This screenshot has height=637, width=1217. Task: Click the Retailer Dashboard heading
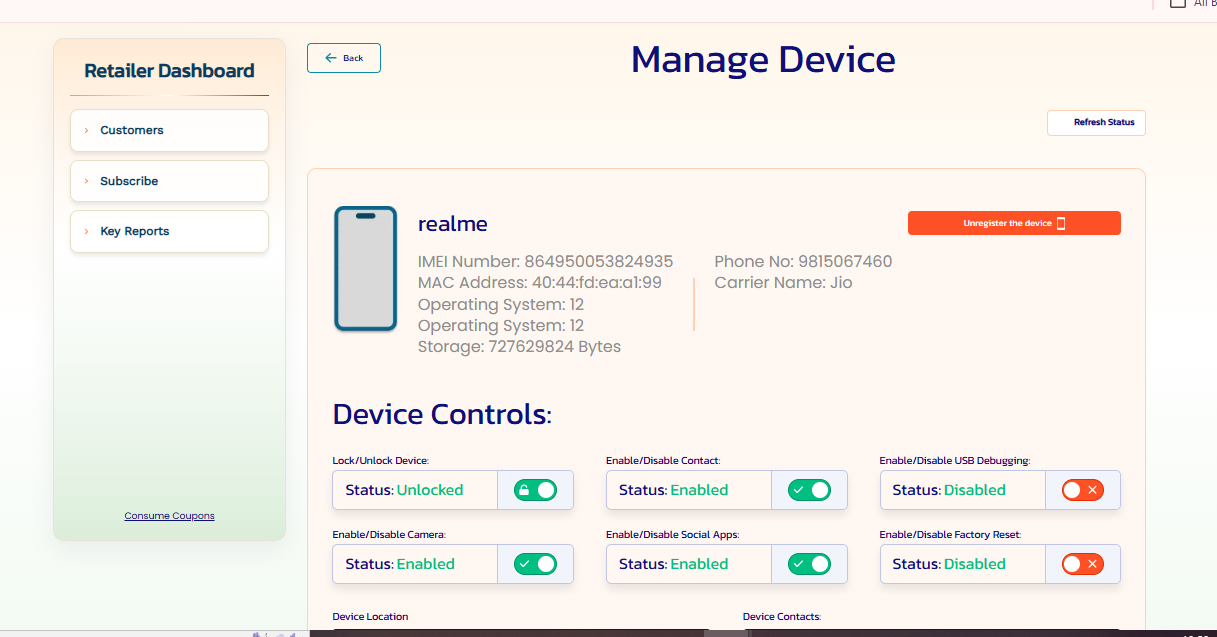point(169,71)
